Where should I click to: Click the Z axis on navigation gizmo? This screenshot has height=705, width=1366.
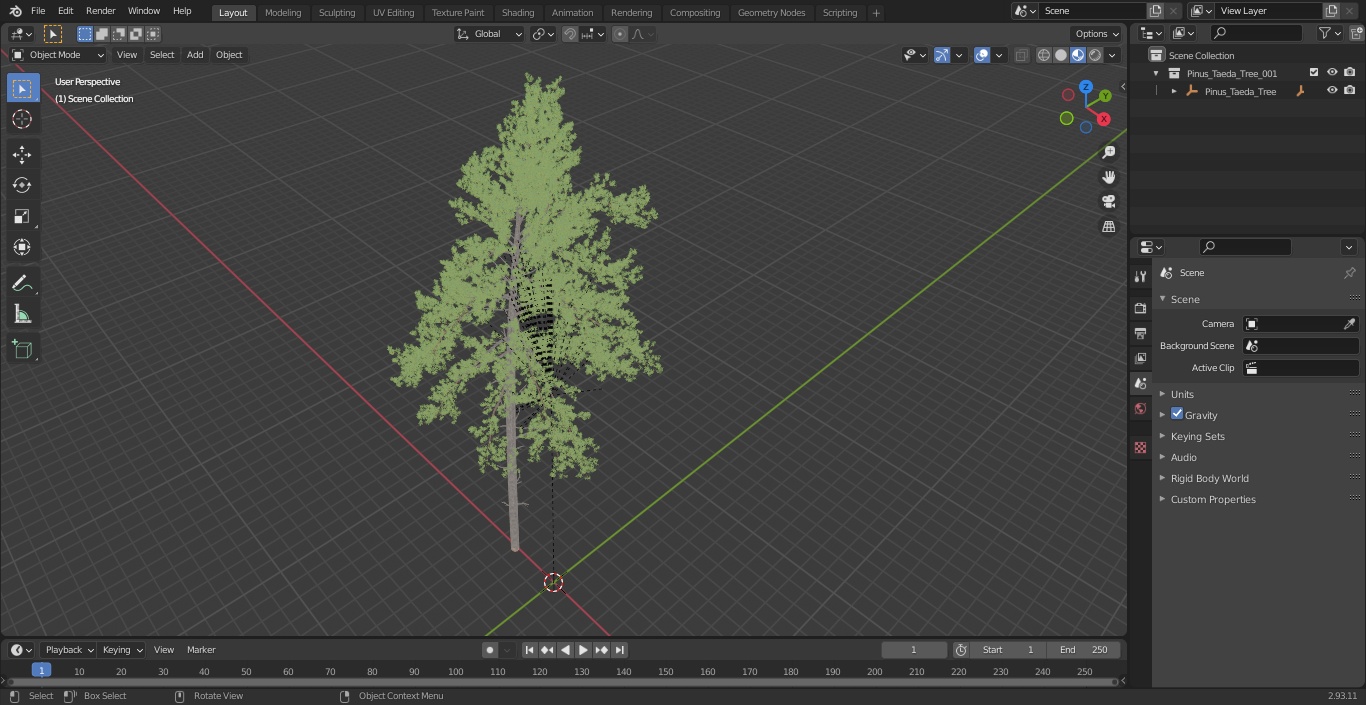1086,87
